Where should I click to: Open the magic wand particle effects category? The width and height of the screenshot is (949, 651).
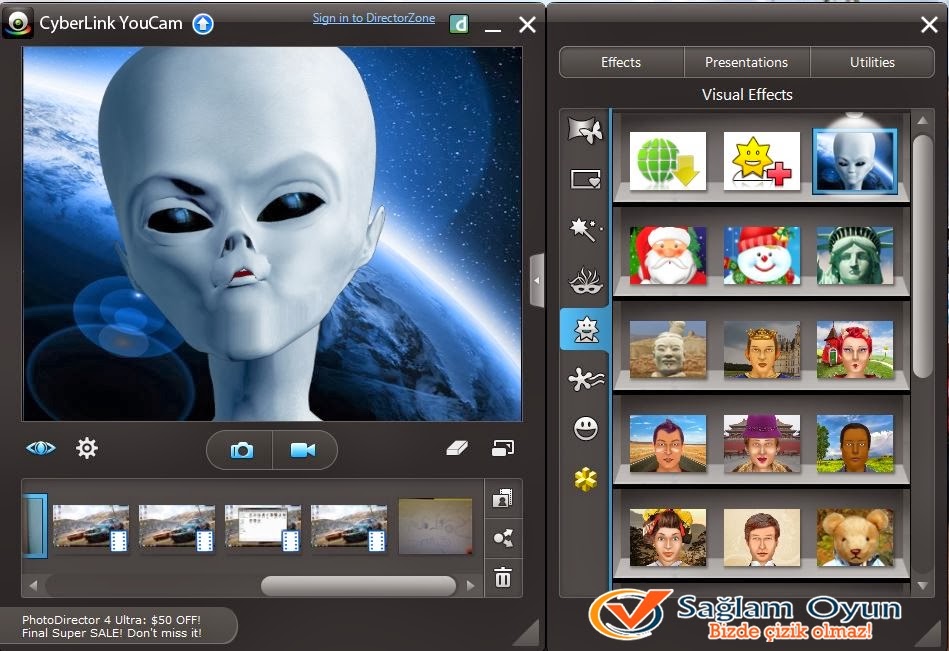click(x=585, y=230)
